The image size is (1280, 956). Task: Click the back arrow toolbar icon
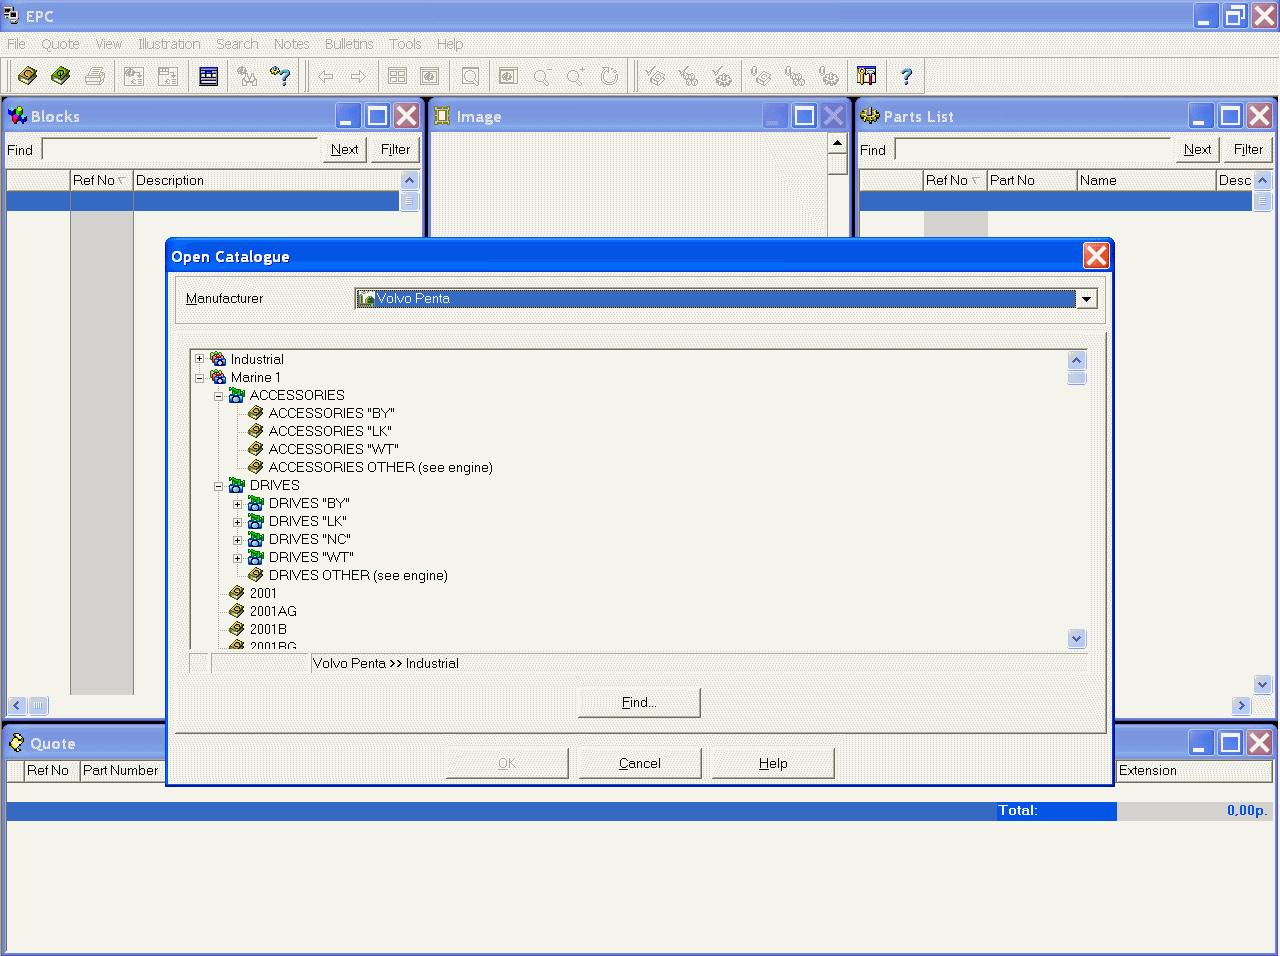point(325,76)
